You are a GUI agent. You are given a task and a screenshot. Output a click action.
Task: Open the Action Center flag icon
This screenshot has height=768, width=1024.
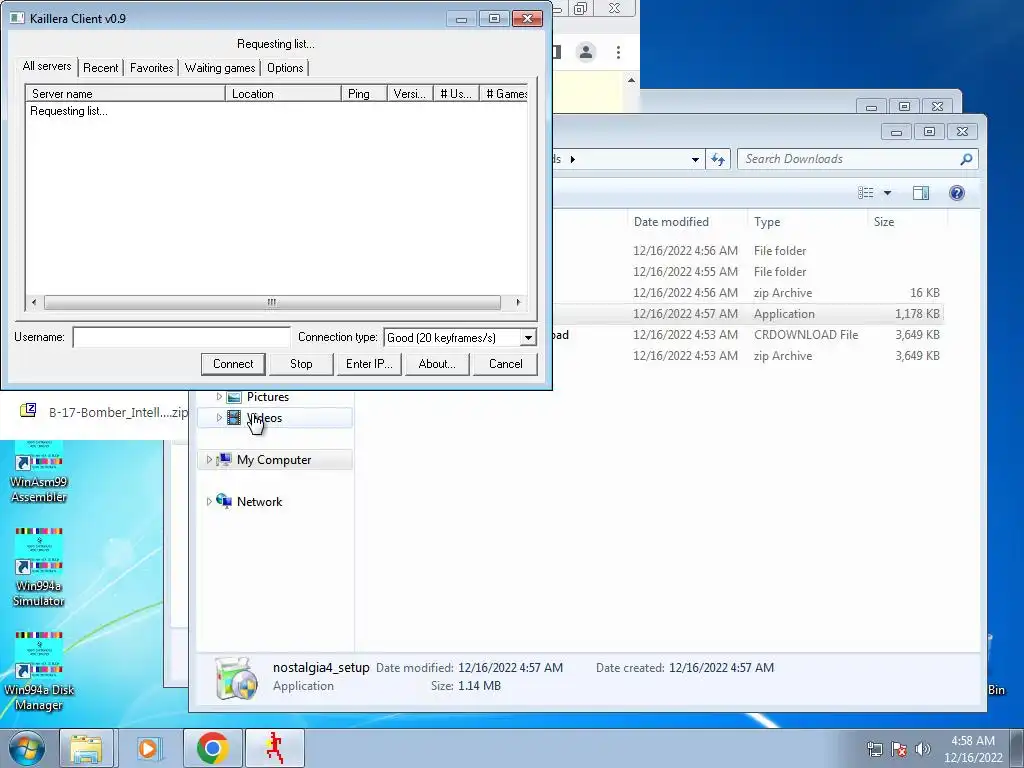click(899, 749)
